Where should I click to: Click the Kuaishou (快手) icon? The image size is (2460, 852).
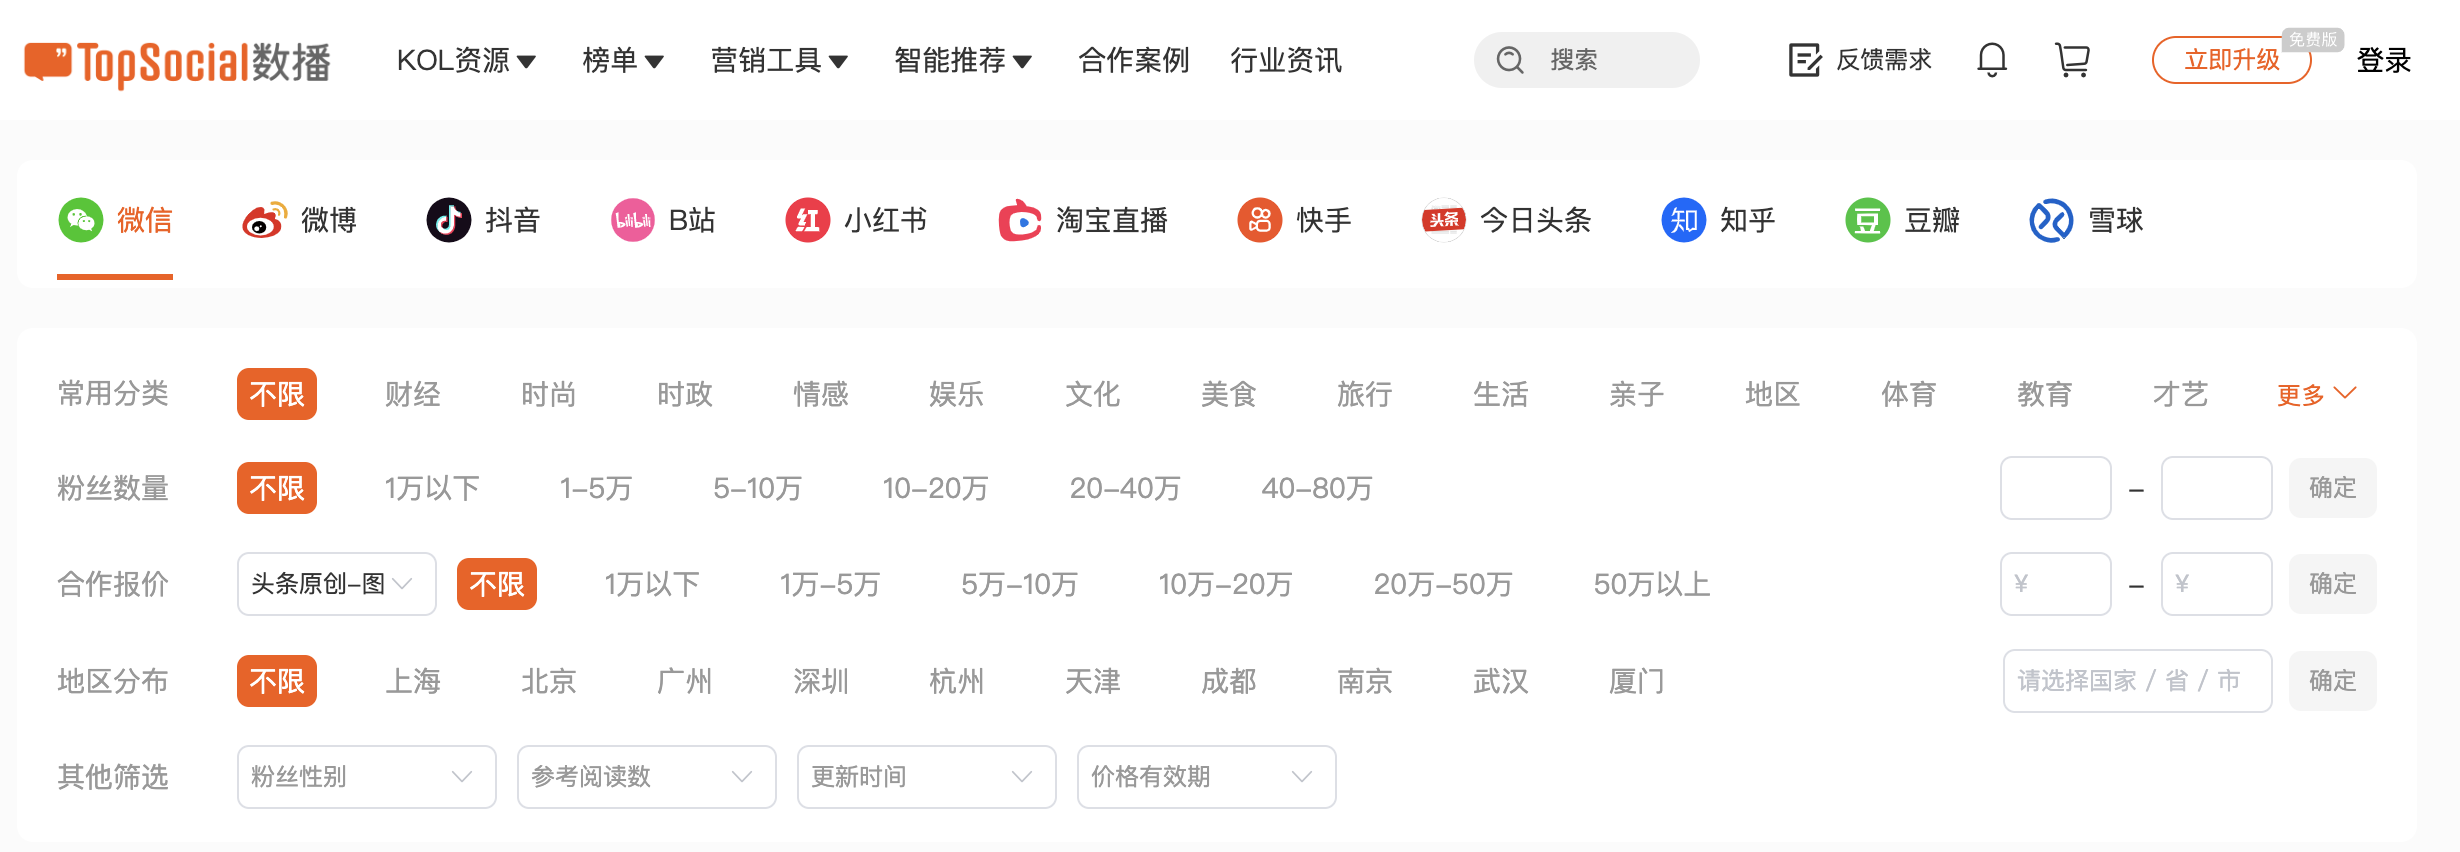[x=1260, y=220]
